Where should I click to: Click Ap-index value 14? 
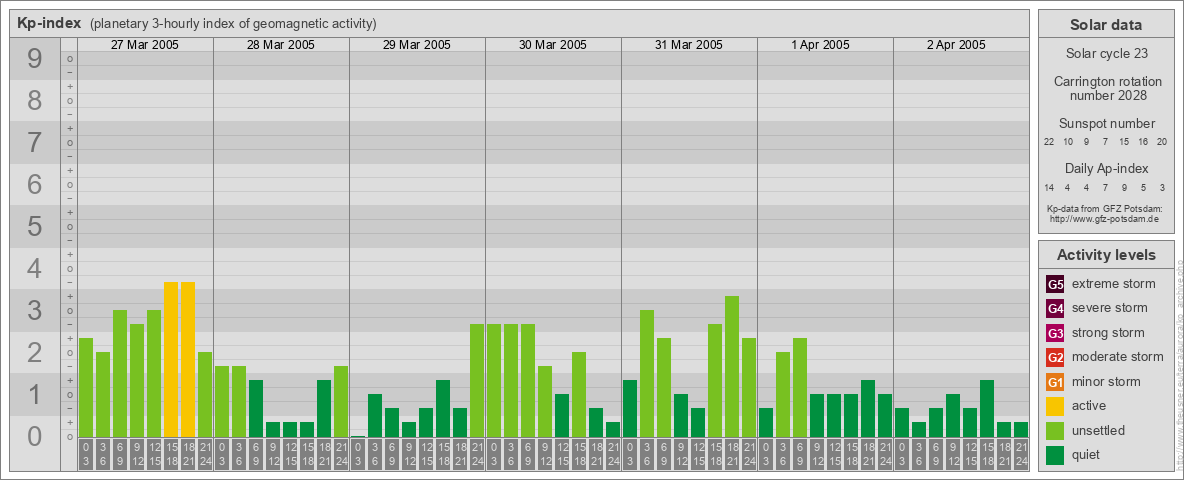(1049, 187)
